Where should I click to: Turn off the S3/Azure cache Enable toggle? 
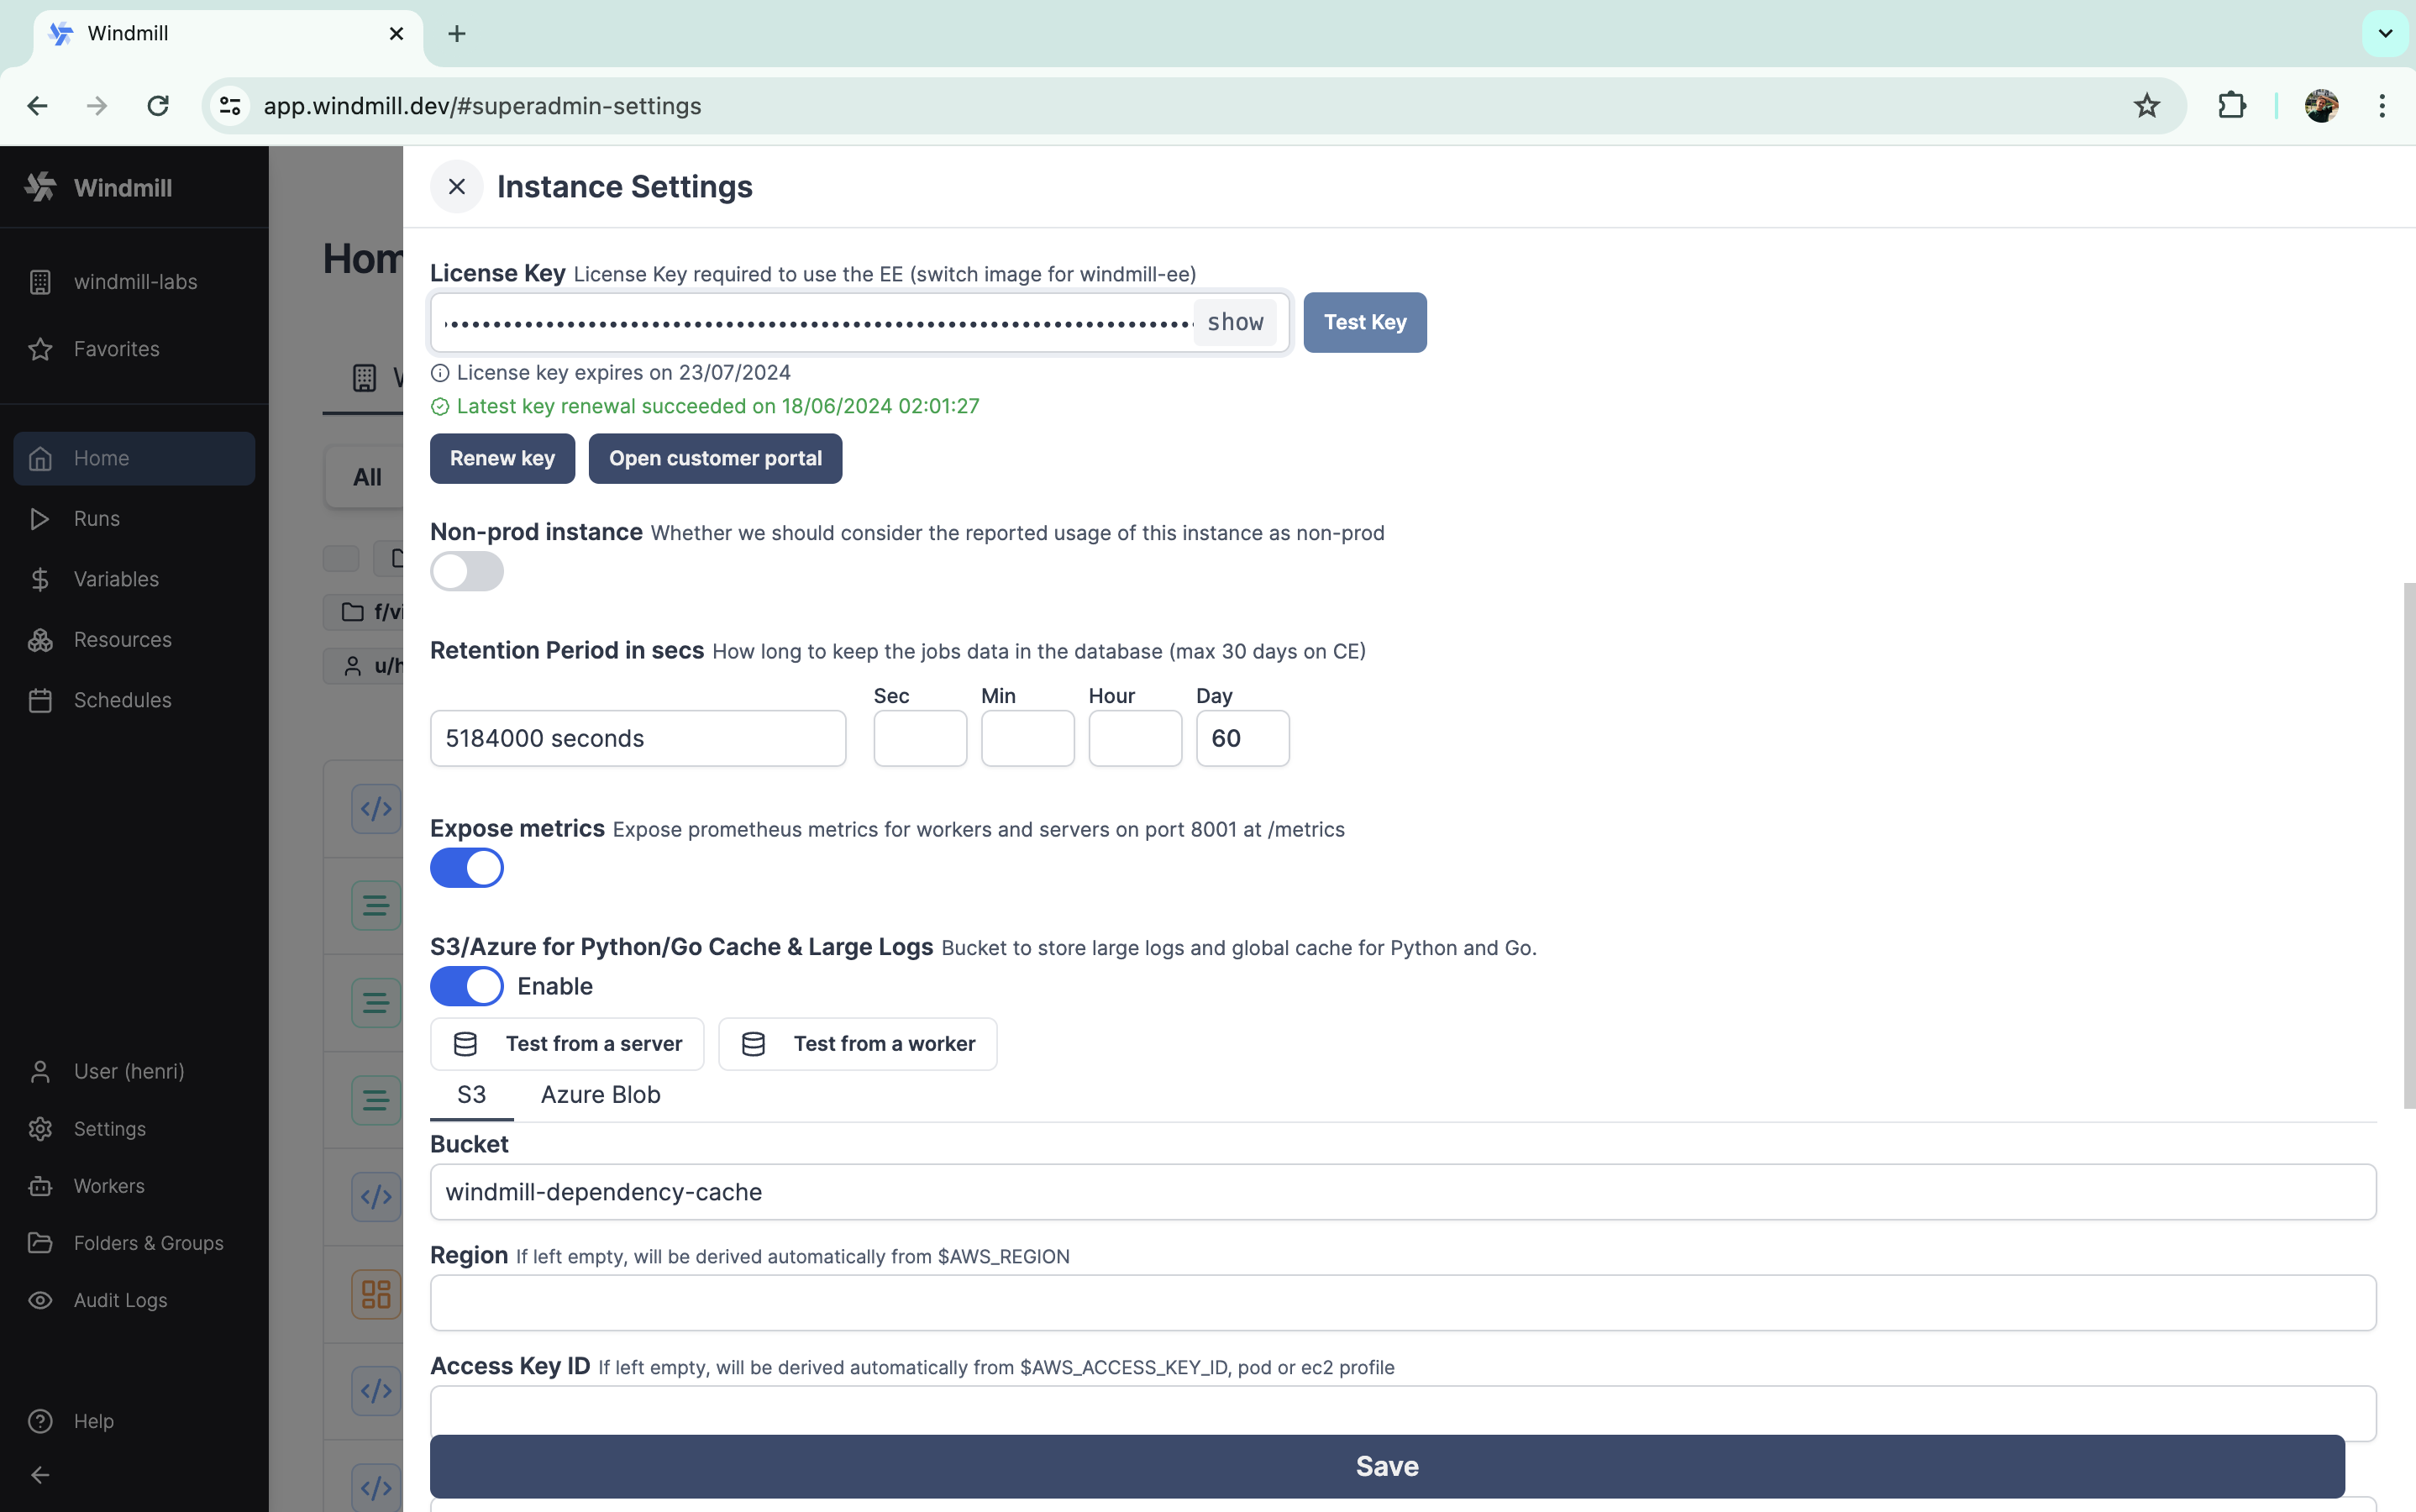point(467,986)
